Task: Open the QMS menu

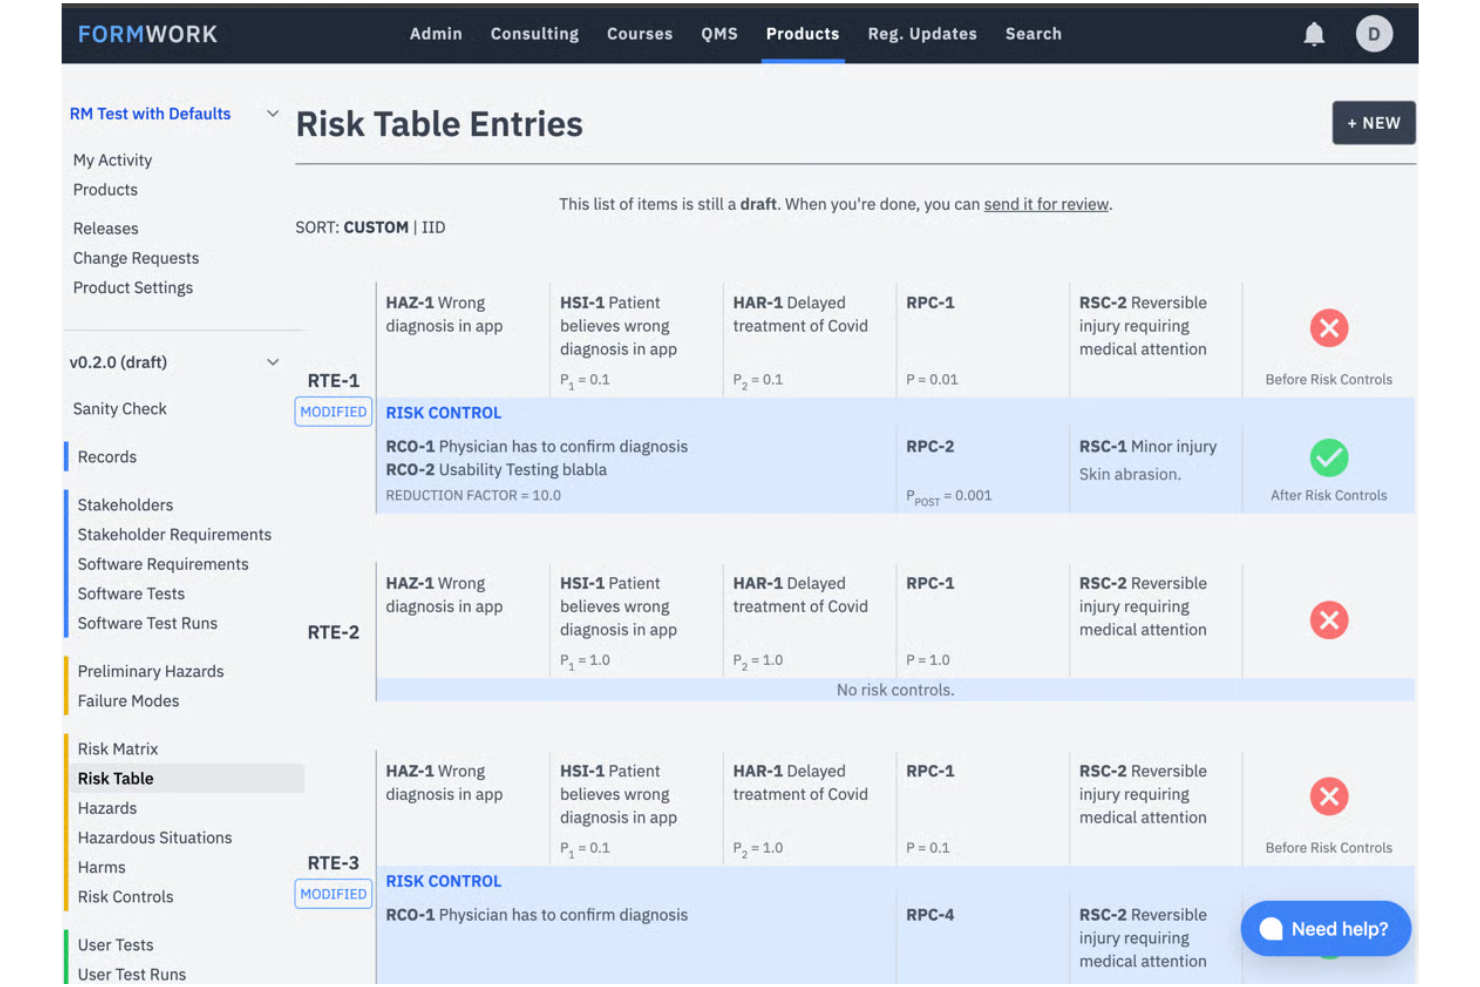Action: coord(719,34)
